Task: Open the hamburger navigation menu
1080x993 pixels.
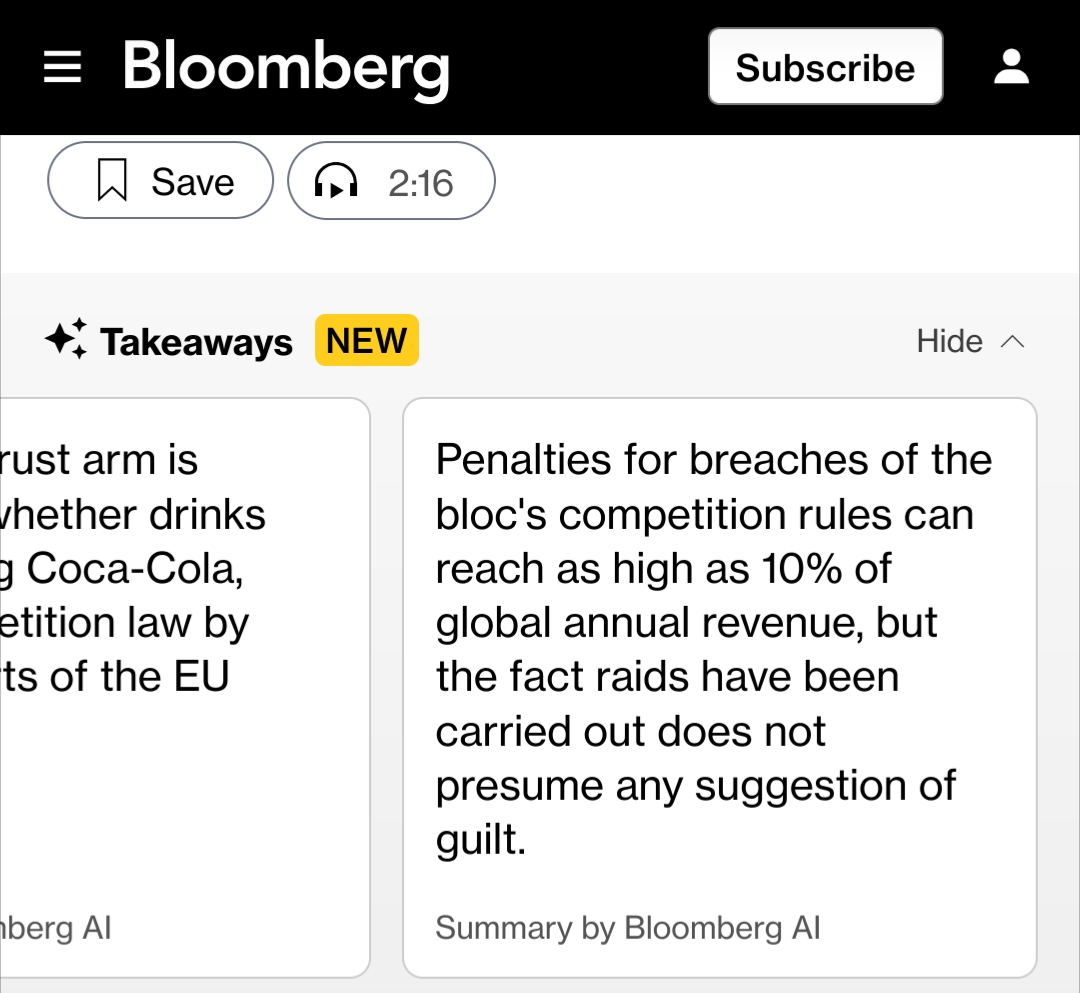Action: pyautogui.click(x=62, y=67)
